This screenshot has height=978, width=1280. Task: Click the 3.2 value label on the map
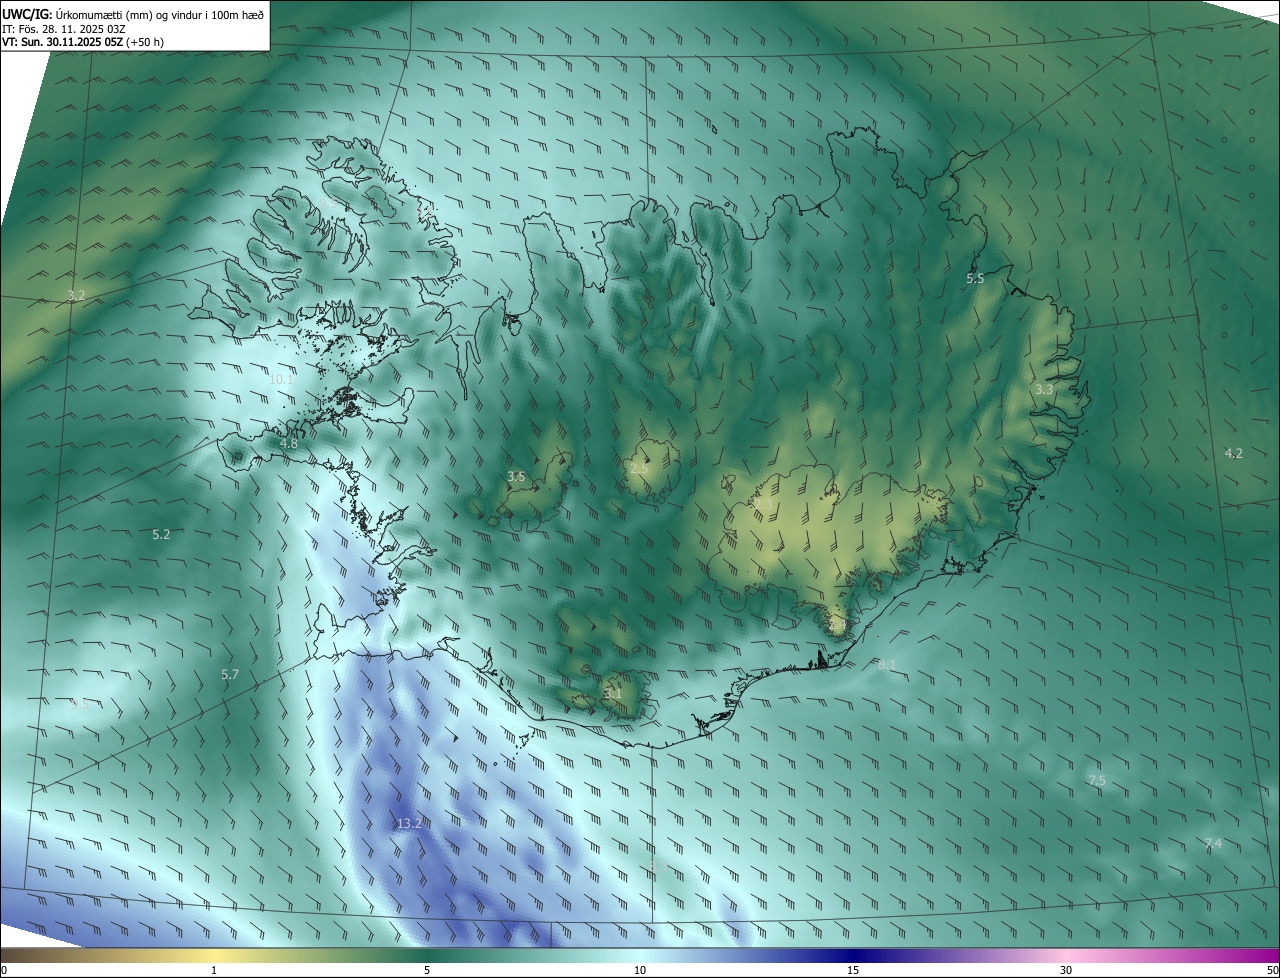pyautogui.click(x=76, y=296)
